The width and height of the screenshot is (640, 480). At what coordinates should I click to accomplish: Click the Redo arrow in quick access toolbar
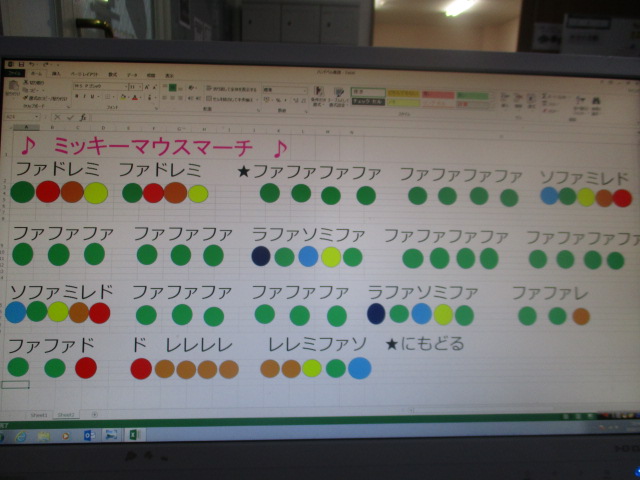click(x=45, y=65)
